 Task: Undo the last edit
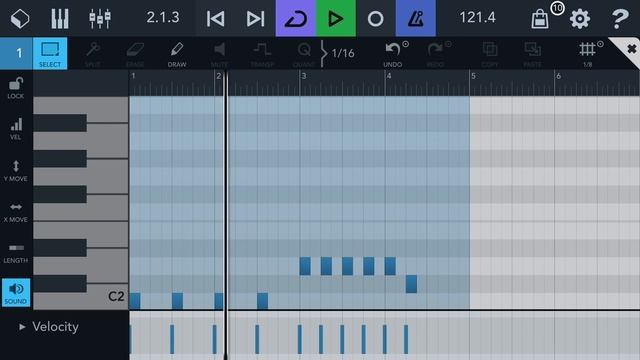coord(393,54)
